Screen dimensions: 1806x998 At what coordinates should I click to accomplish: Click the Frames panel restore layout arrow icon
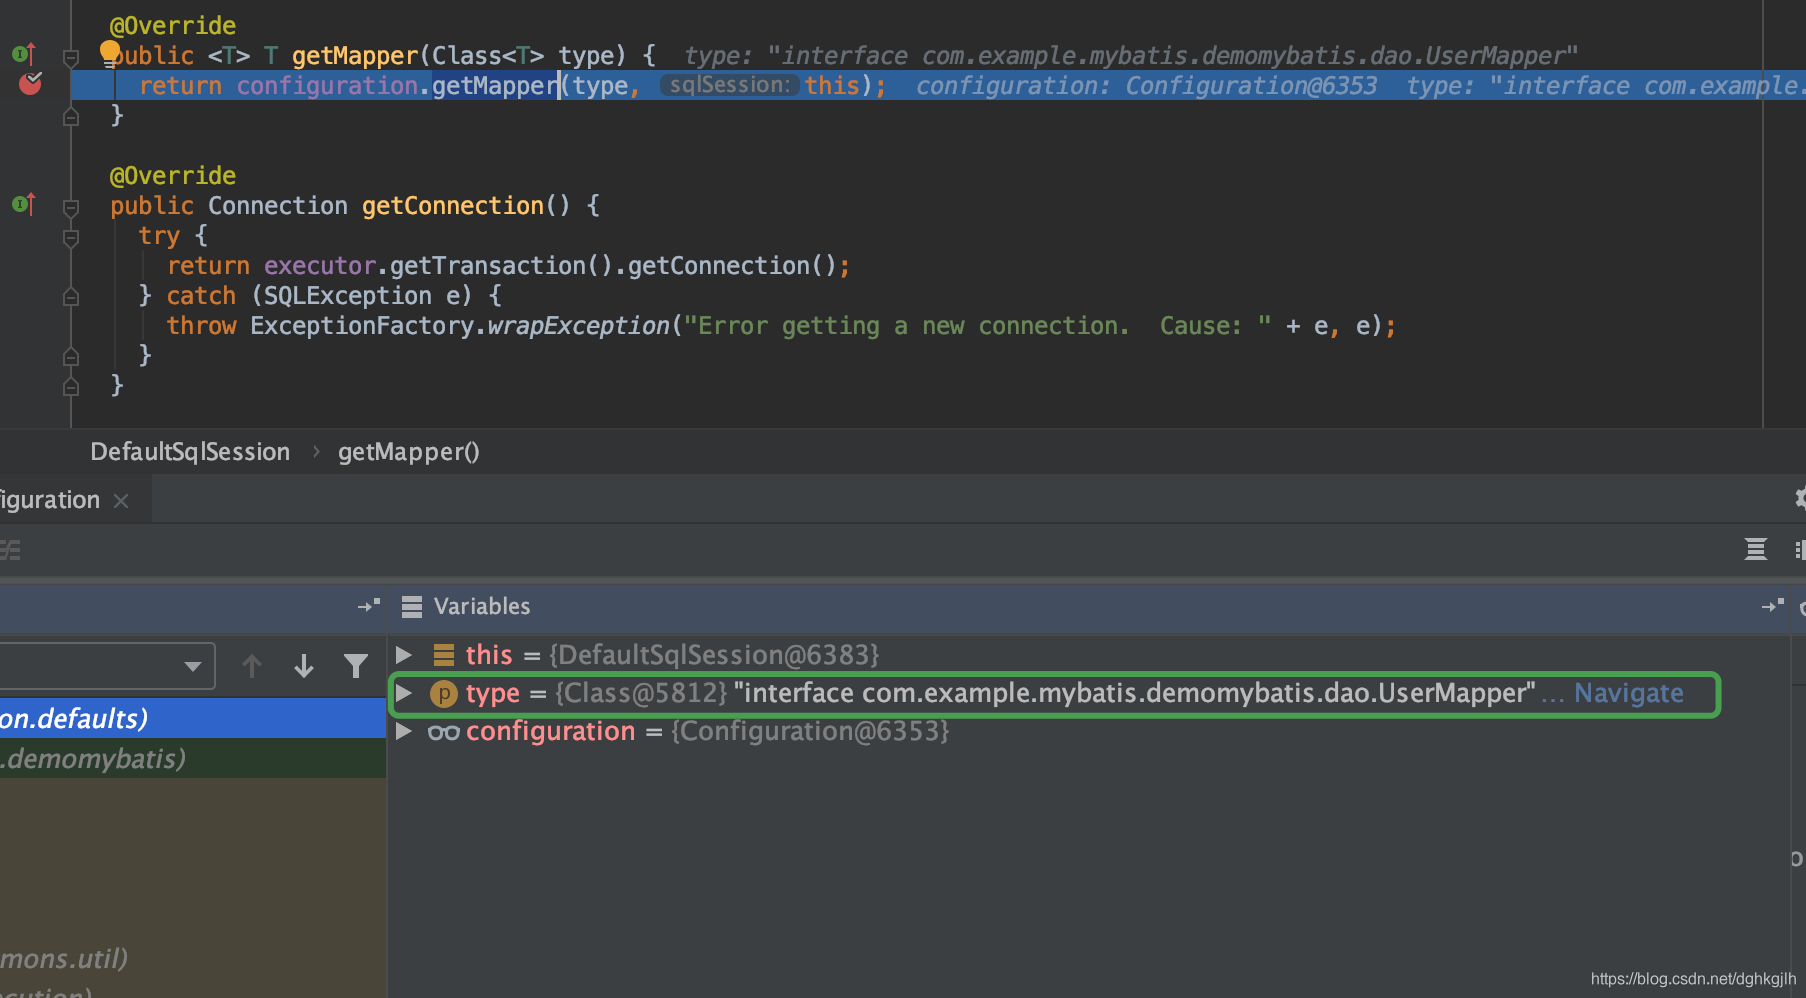tap(369, 606)
